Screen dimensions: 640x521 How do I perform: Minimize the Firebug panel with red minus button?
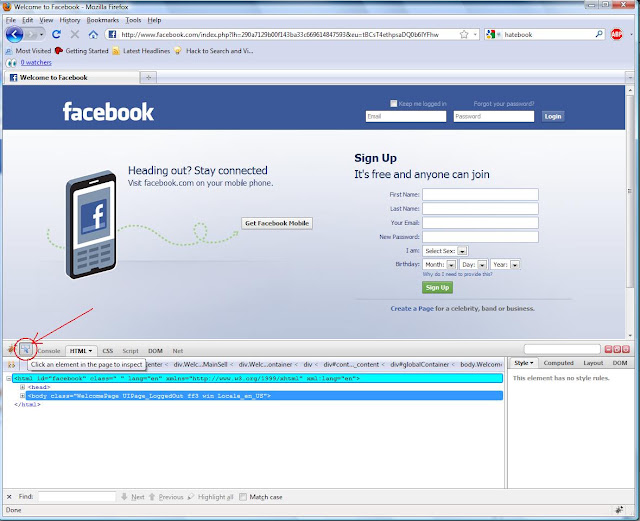[608, 349]
